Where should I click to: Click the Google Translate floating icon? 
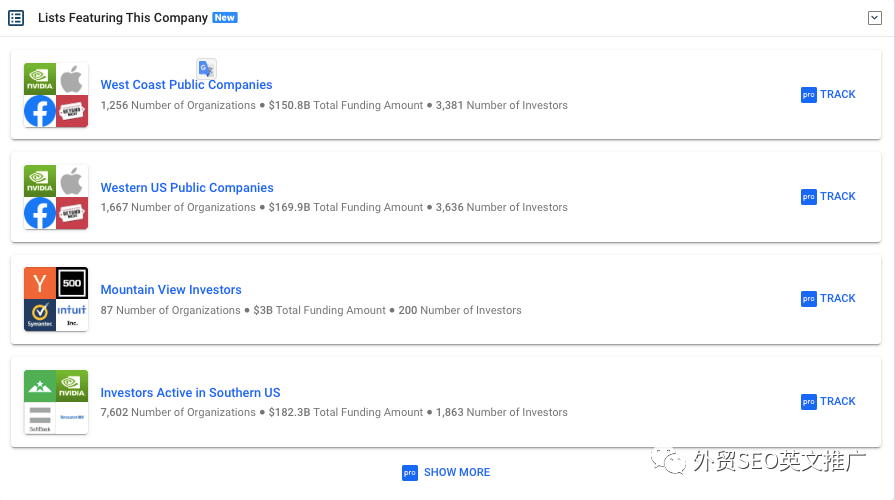(206, 68)
